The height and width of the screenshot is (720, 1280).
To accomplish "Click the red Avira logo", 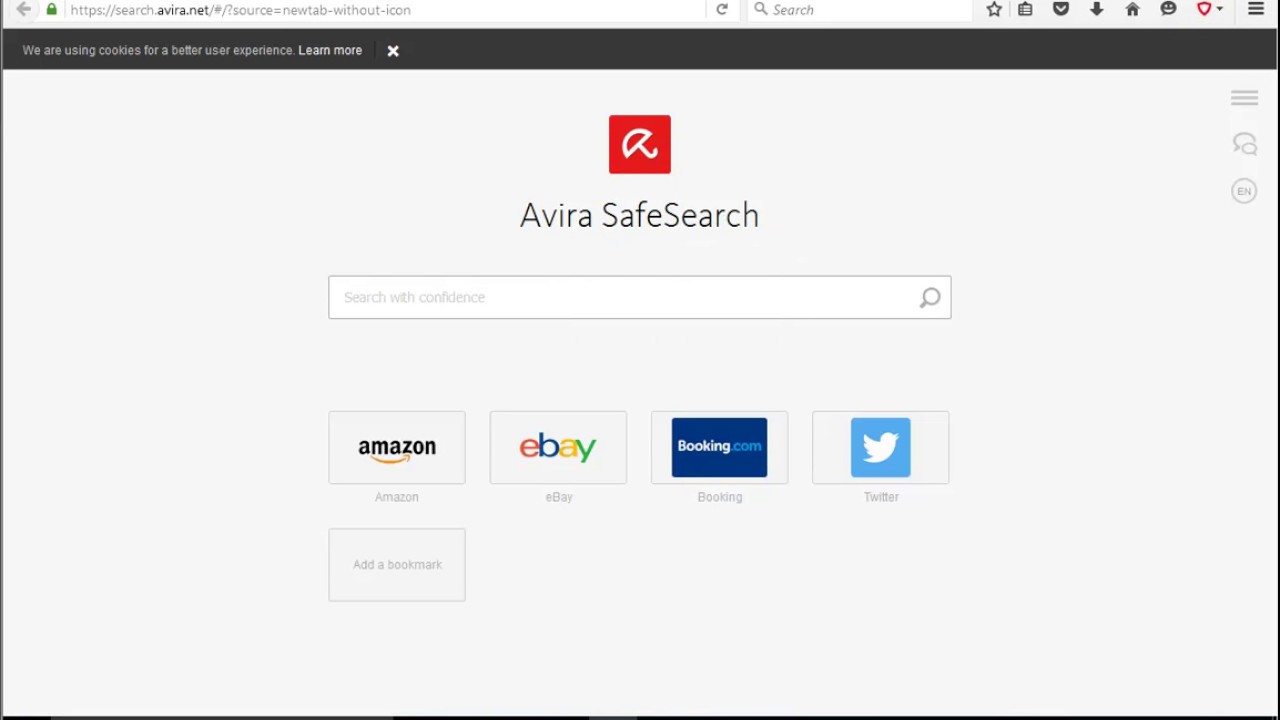I will tap(640, 144).
